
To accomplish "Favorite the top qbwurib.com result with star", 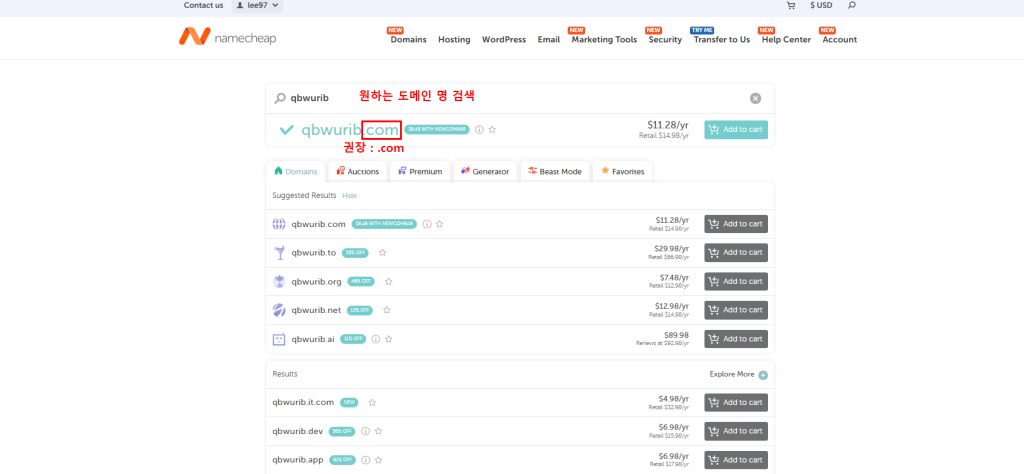I will pyautogui.click(x=492, y=129).
